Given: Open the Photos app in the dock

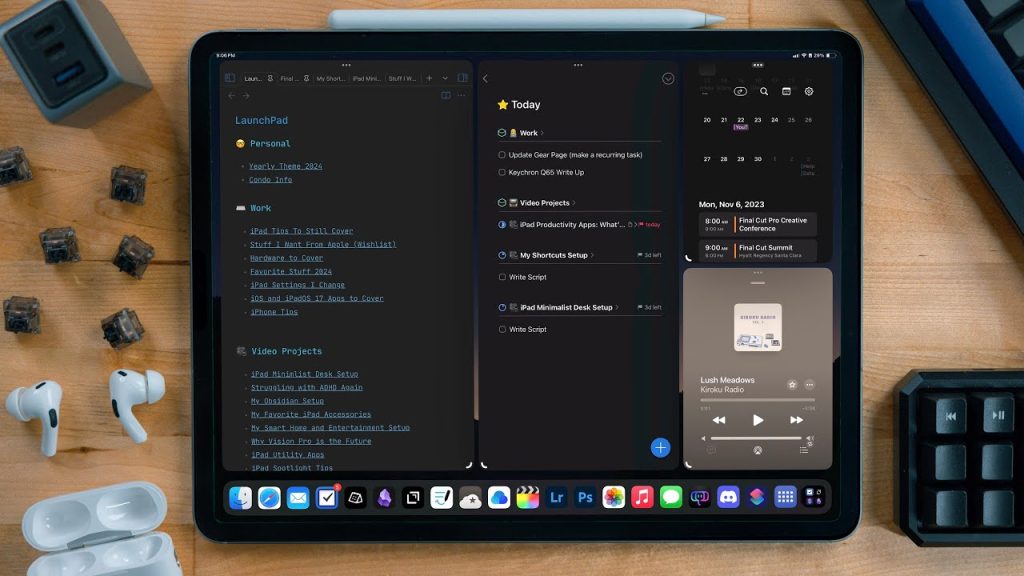Looking at the screenshot, I should click(614, 498).
